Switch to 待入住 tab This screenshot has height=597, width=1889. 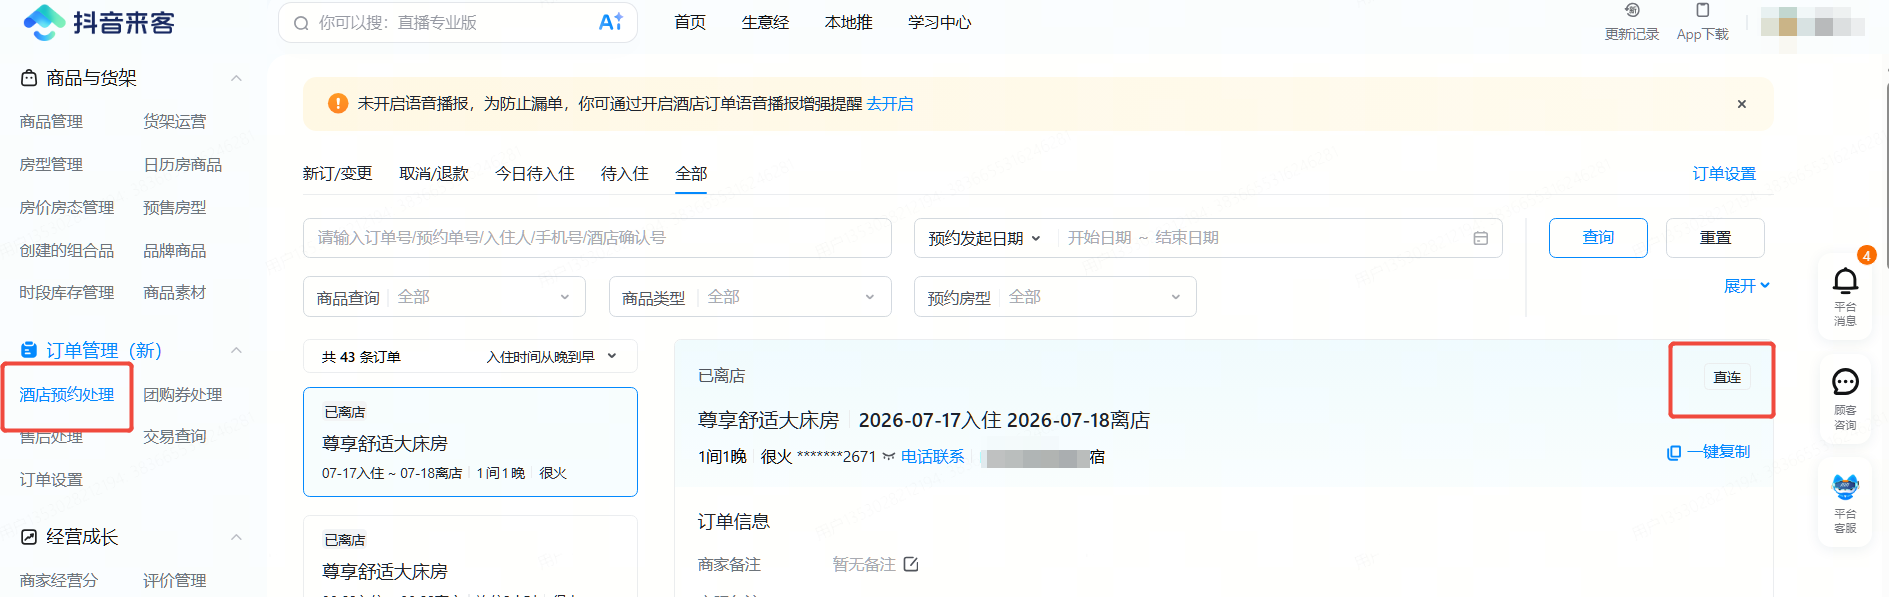pyautogui.click(x=625, y=174)
